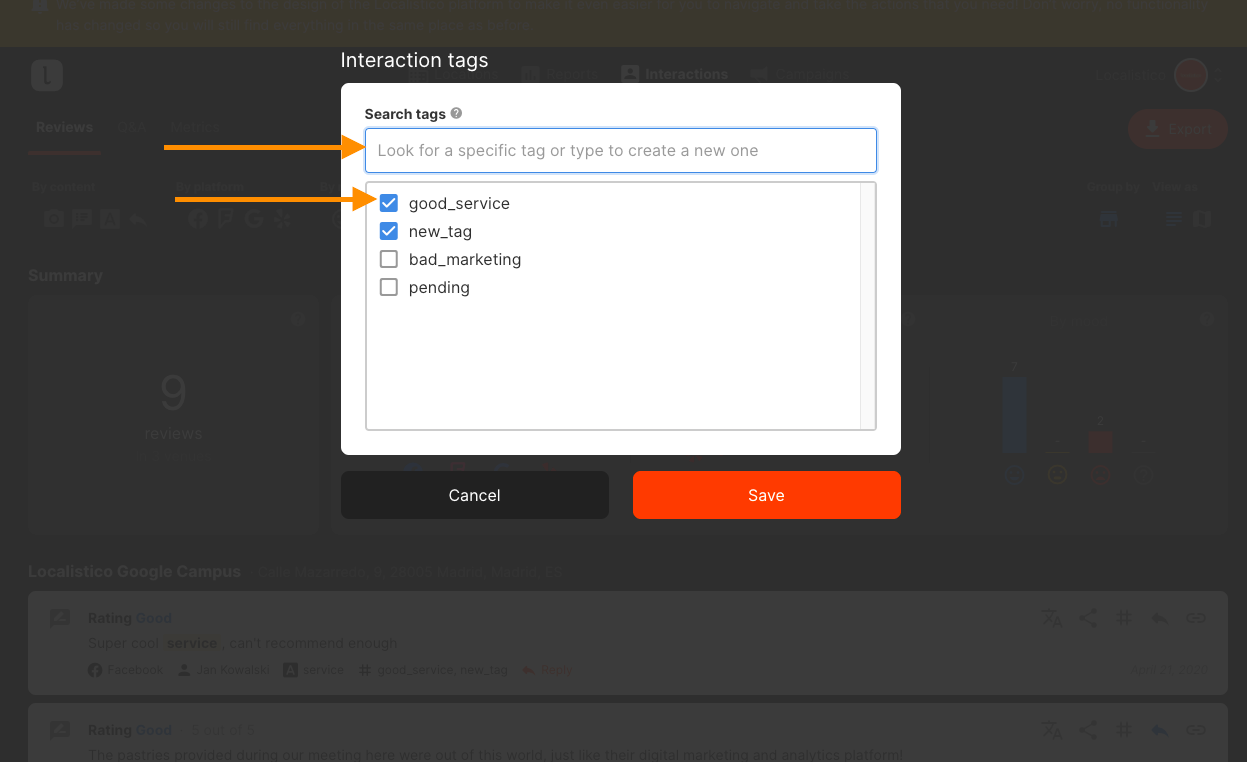Filter by the Facebook platform icon
The height and width of the screenshot is (762, 1247).
[198, 219]
